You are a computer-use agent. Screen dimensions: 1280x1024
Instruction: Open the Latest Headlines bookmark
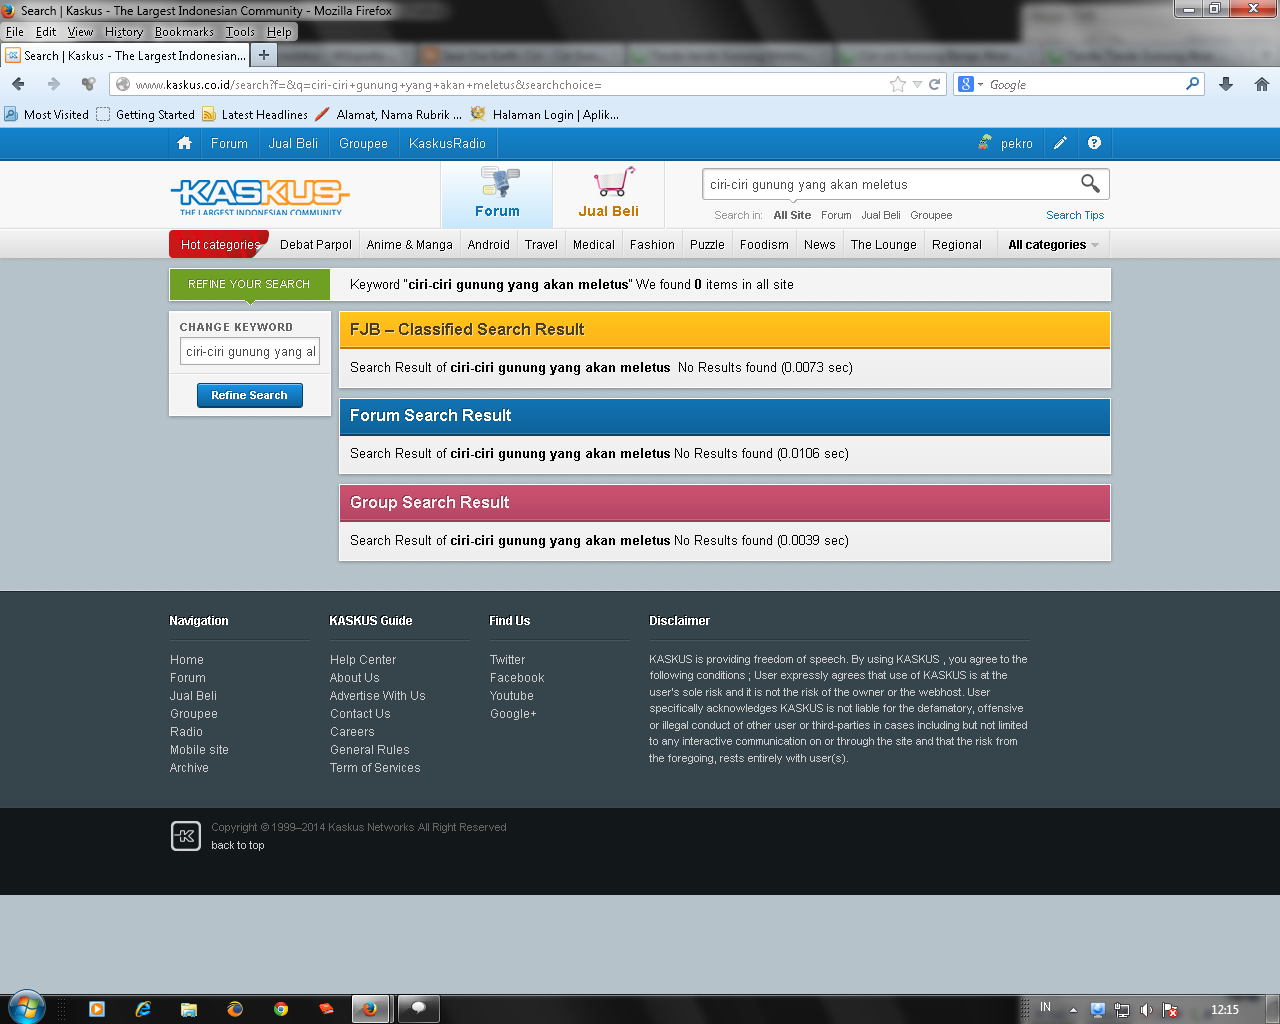pyautogui.click(x=255, y=115)
